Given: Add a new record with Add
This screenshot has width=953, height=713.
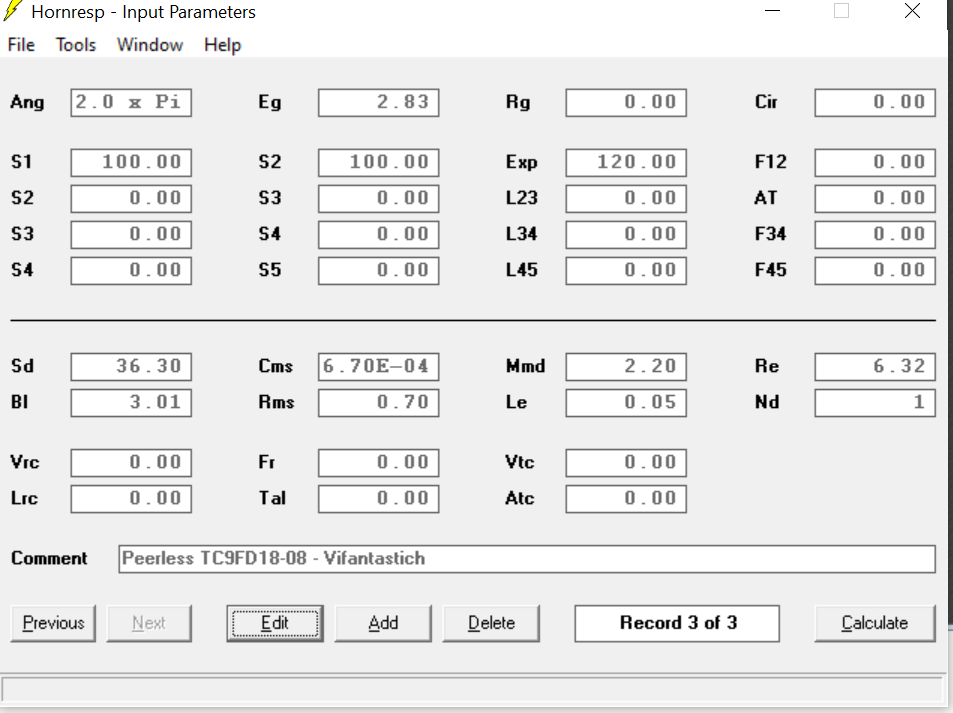Looking at the screenshot, I should pyautogui.click(x=383, y=623).
